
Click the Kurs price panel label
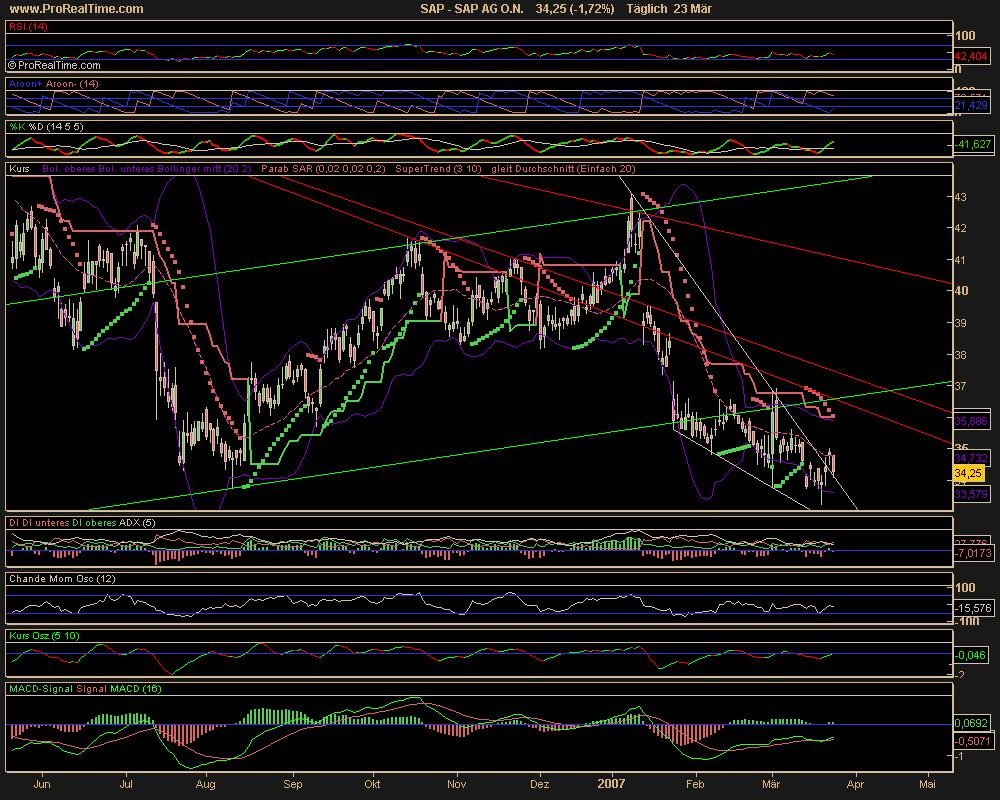click(19, 170)
